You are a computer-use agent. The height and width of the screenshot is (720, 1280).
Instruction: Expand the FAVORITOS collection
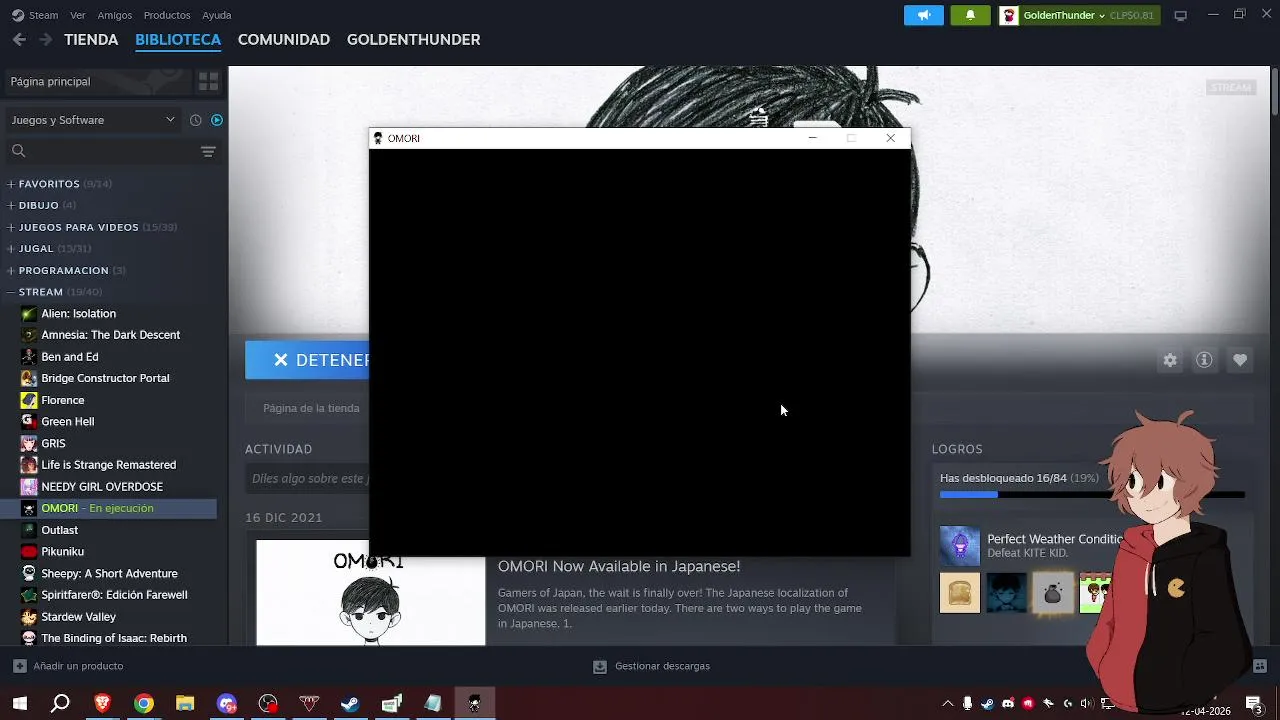11,184
